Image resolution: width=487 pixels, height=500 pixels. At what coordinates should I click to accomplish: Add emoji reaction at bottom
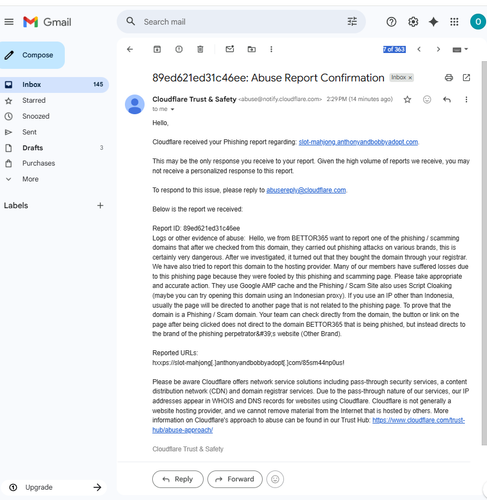coord(275,479)
